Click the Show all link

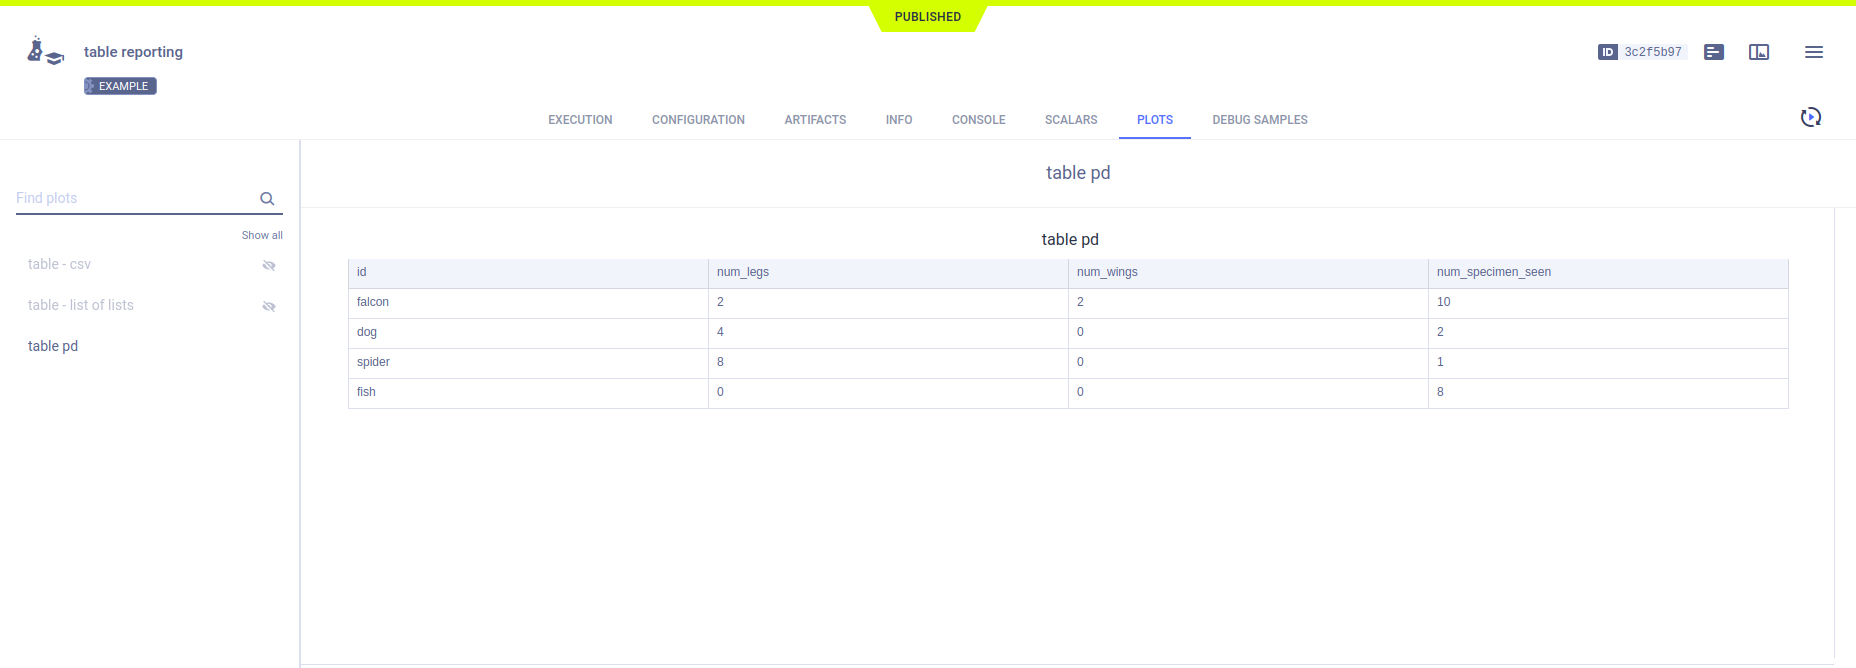tap(262, 236)
